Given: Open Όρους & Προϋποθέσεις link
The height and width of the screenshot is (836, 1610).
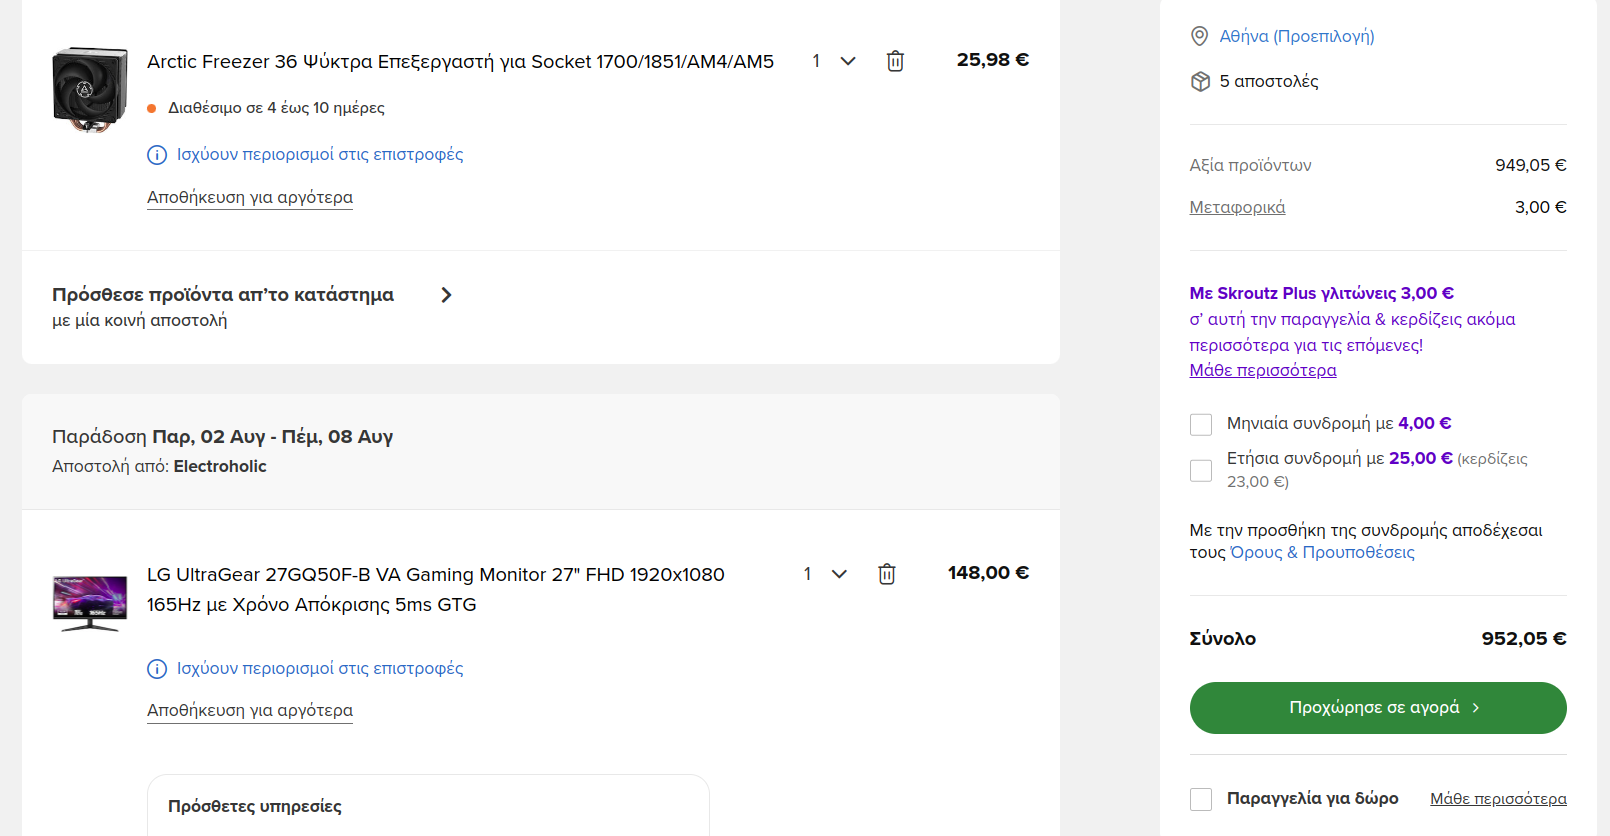Looking at the screenshot, I should 1322,552.
